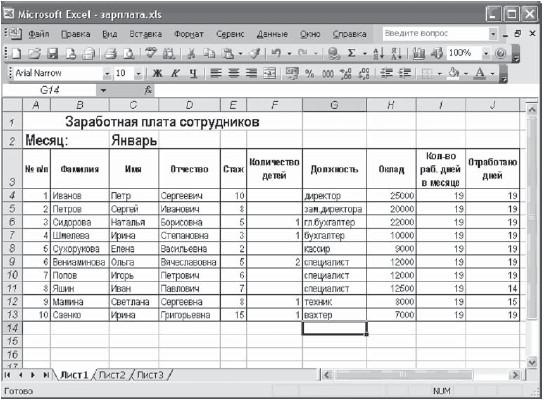Image resolution: width=544 pixels, height=400 pixels.
Task: Click the horizontal scrollbar thumb
Action: pos(403,375)
